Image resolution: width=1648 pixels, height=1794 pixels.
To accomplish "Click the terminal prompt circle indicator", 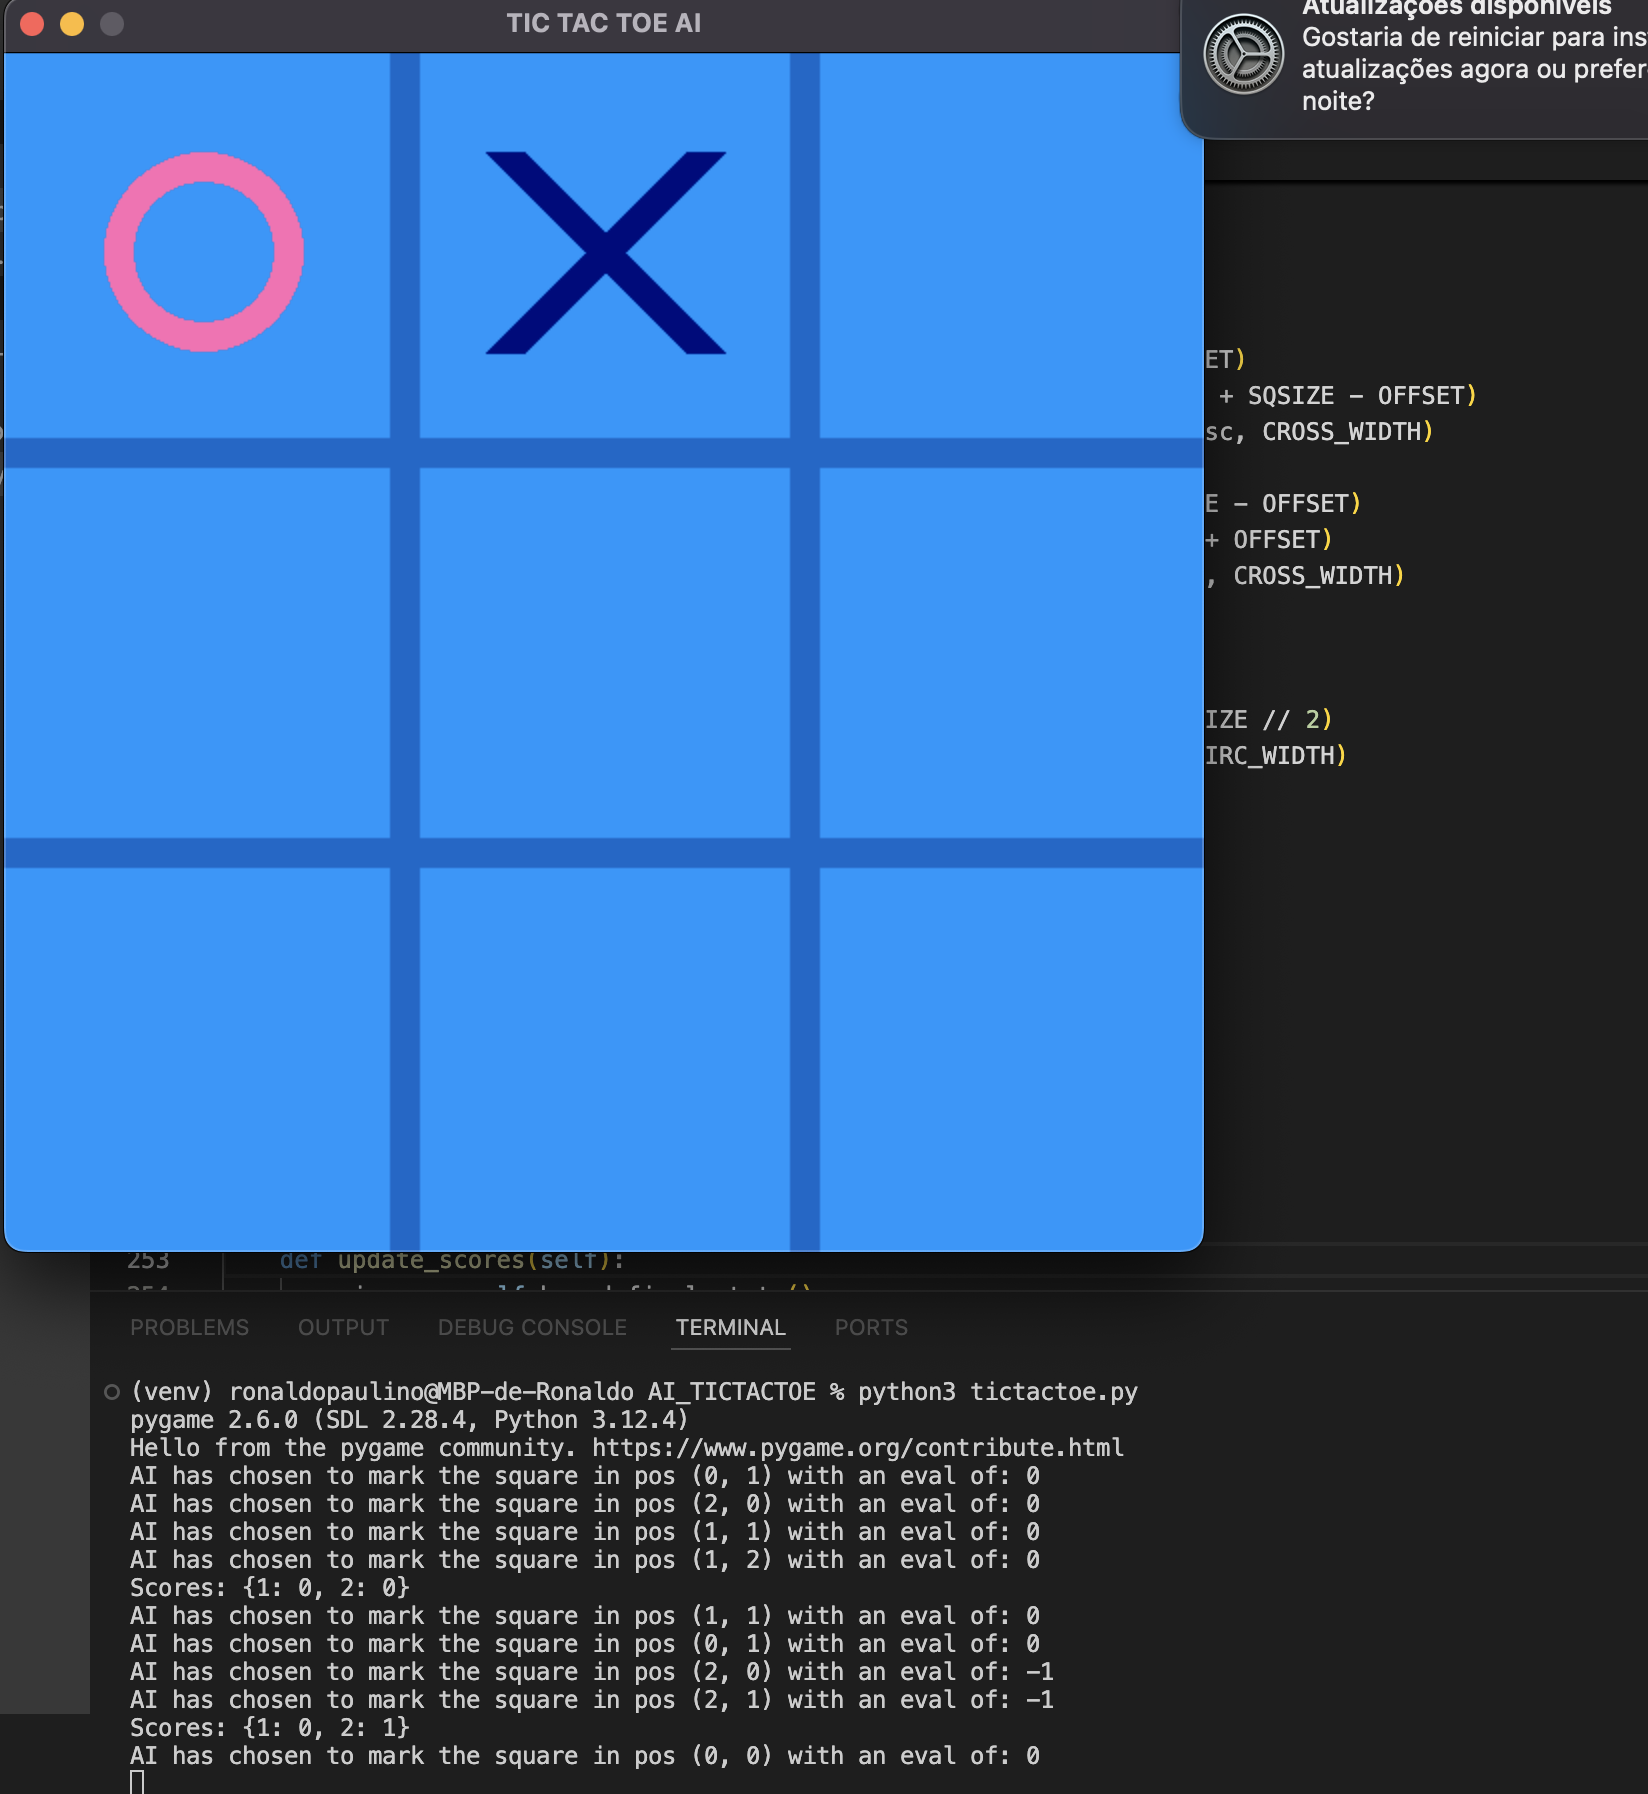I will tap(112, 1392).
